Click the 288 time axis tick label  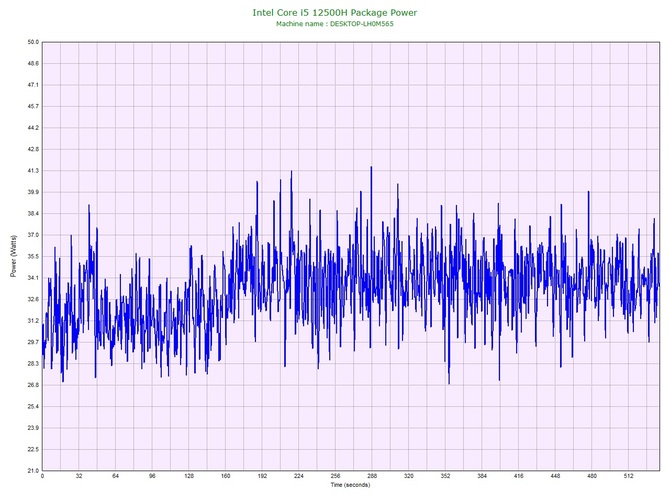tap(372, 476)
